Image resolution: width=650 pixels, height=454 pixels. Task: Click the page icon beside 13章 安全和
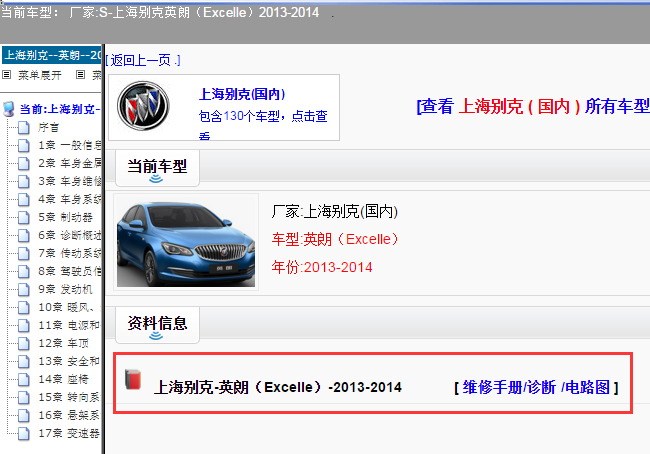click(x=24, y=361)
